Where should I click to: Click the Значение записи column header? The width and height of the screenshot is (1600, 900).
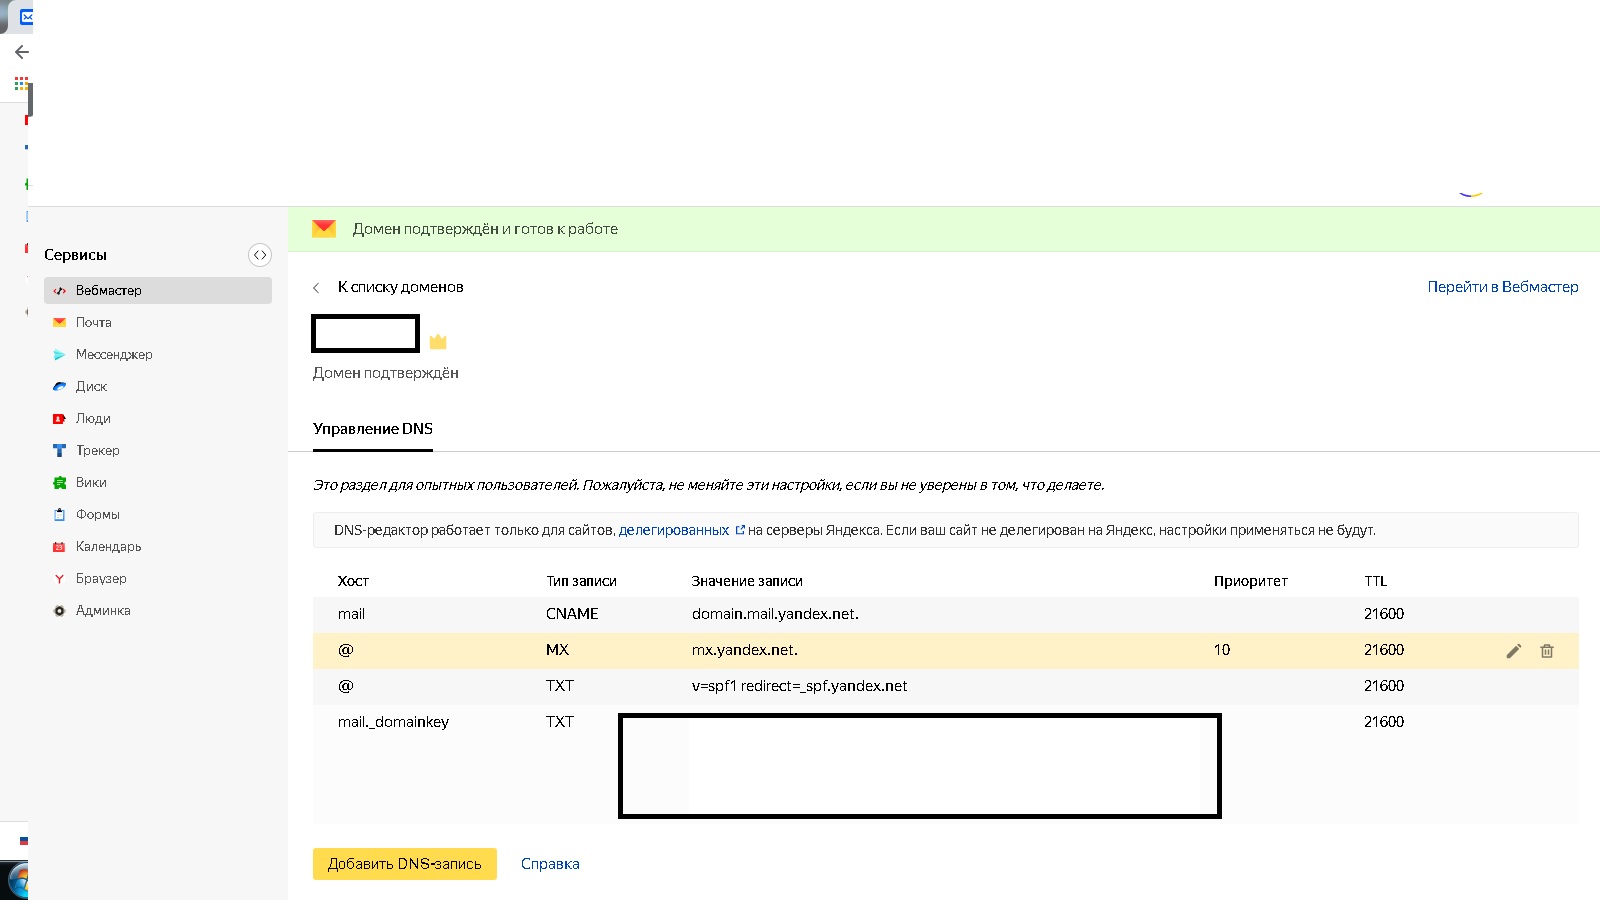coord(747,581)
